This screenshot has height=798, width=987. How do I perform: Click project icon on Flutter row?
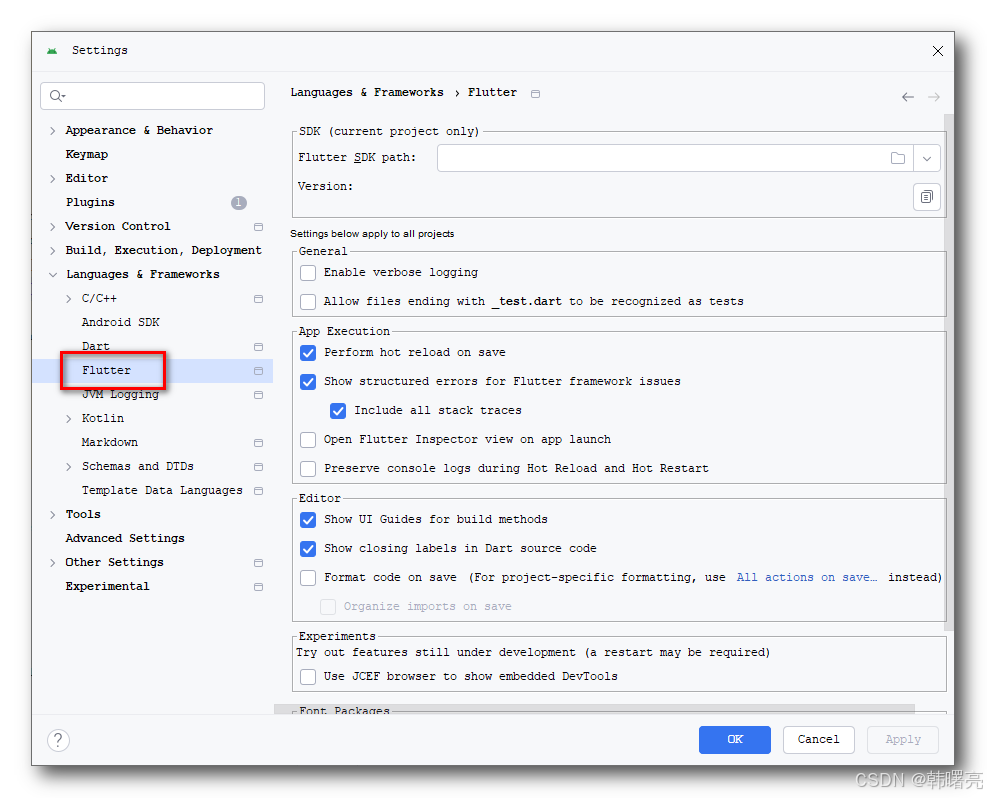click(258, 371)
